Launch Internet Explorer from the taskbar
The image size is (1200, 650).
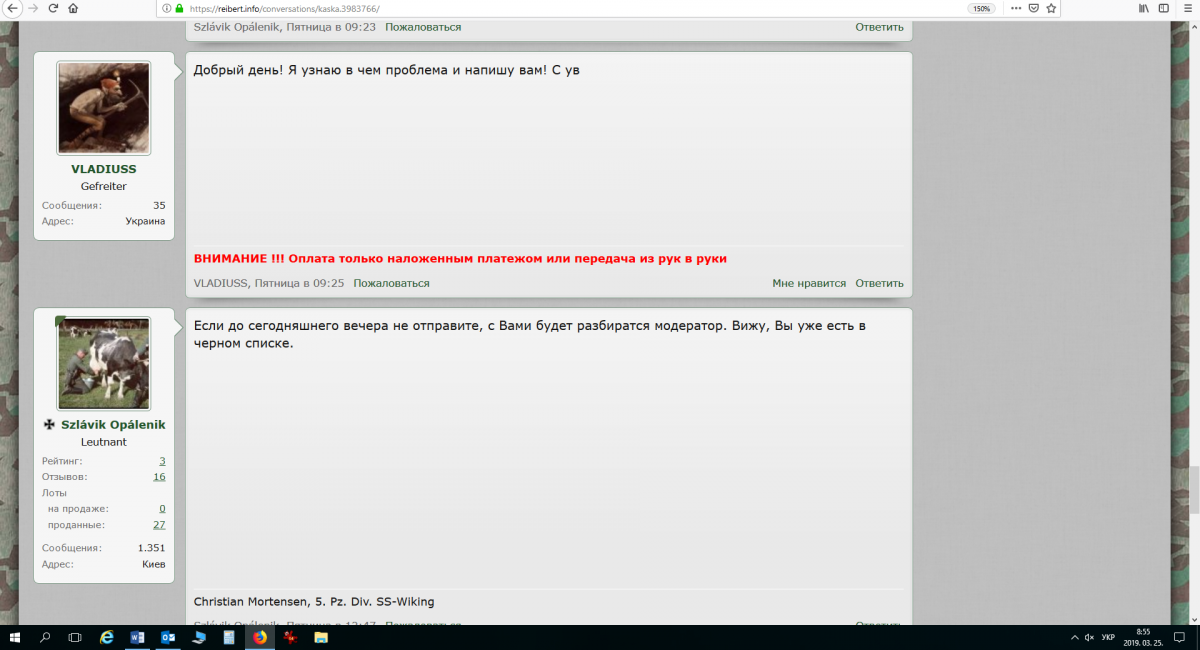pos(107,637)
